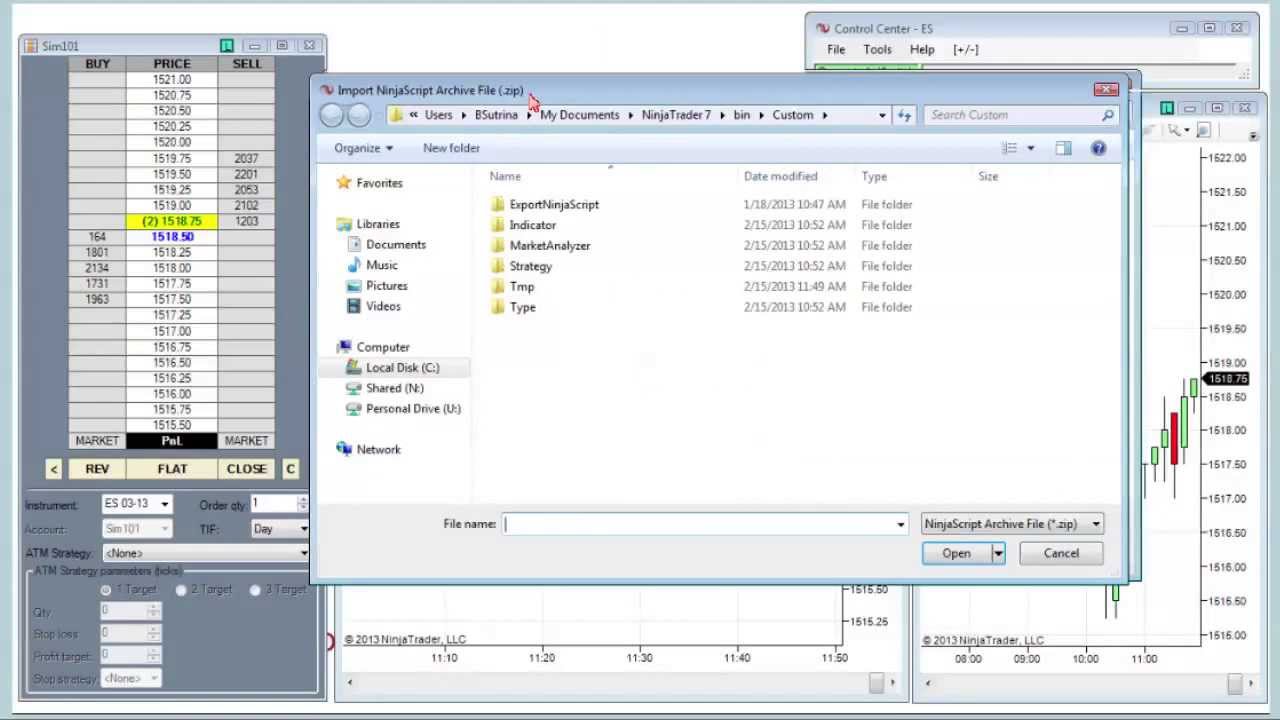Select Computer in the navigation pane
The height and width of the screenshot is (720, 1280).
pyautogui.click(x=383, y=347)
